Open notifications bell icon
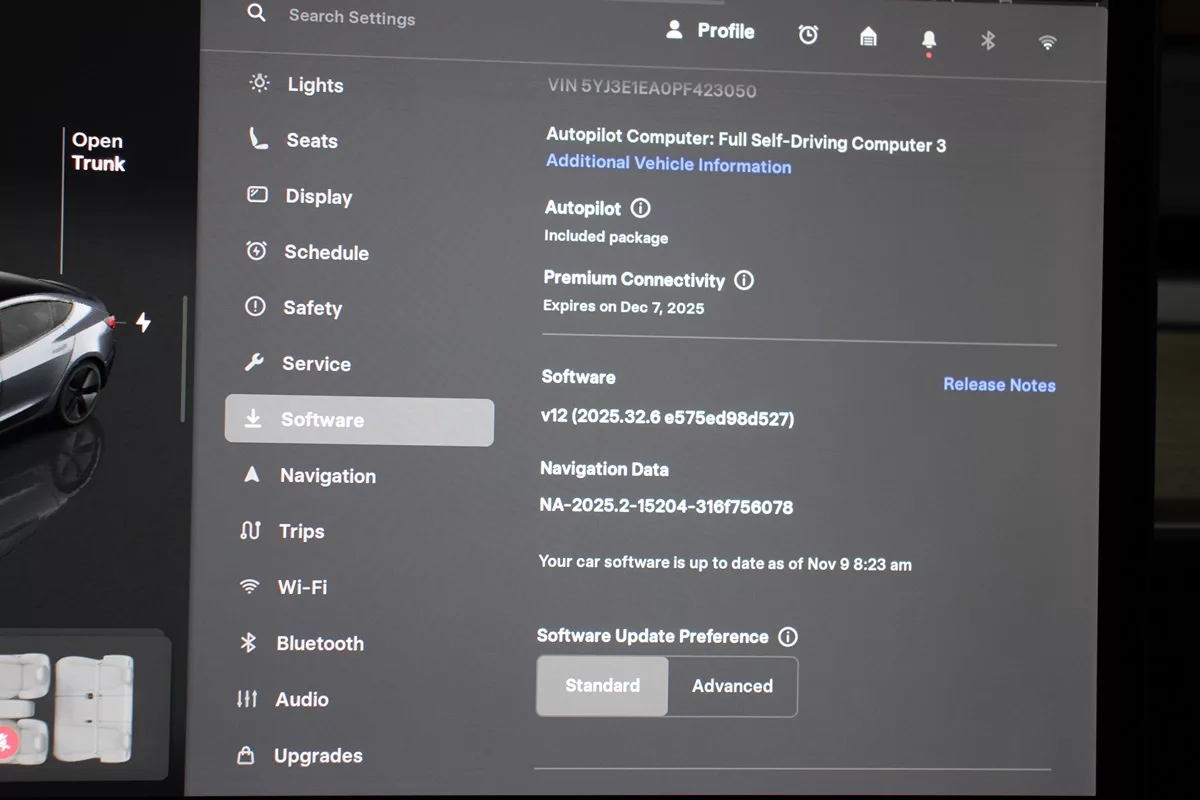The height and width of the screenshot is (800, 1200). [929, 40]
